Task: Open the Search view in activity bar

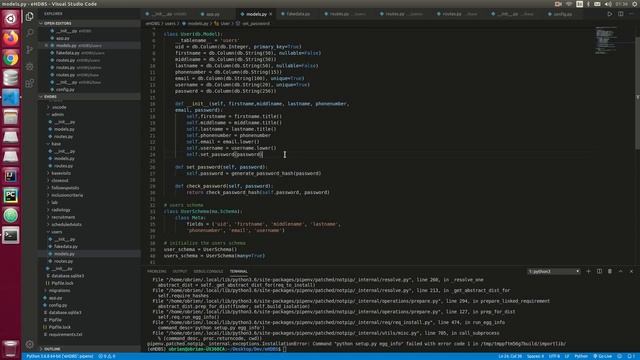Action: pyautogui.click(x=29, y=33)
